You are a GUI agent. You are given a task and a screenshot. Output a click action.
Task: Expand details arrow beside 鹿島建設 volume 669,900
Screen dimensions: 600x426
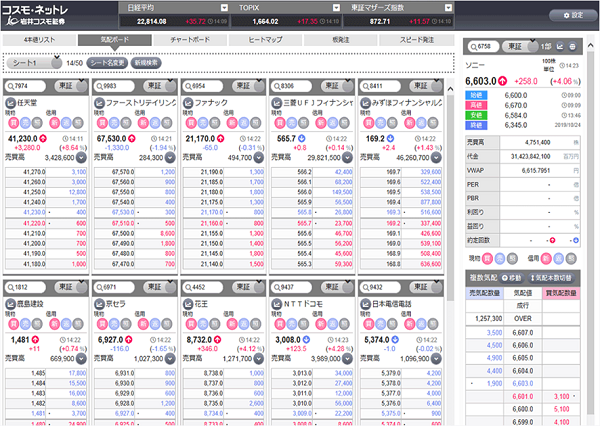[x=81, y=359]
